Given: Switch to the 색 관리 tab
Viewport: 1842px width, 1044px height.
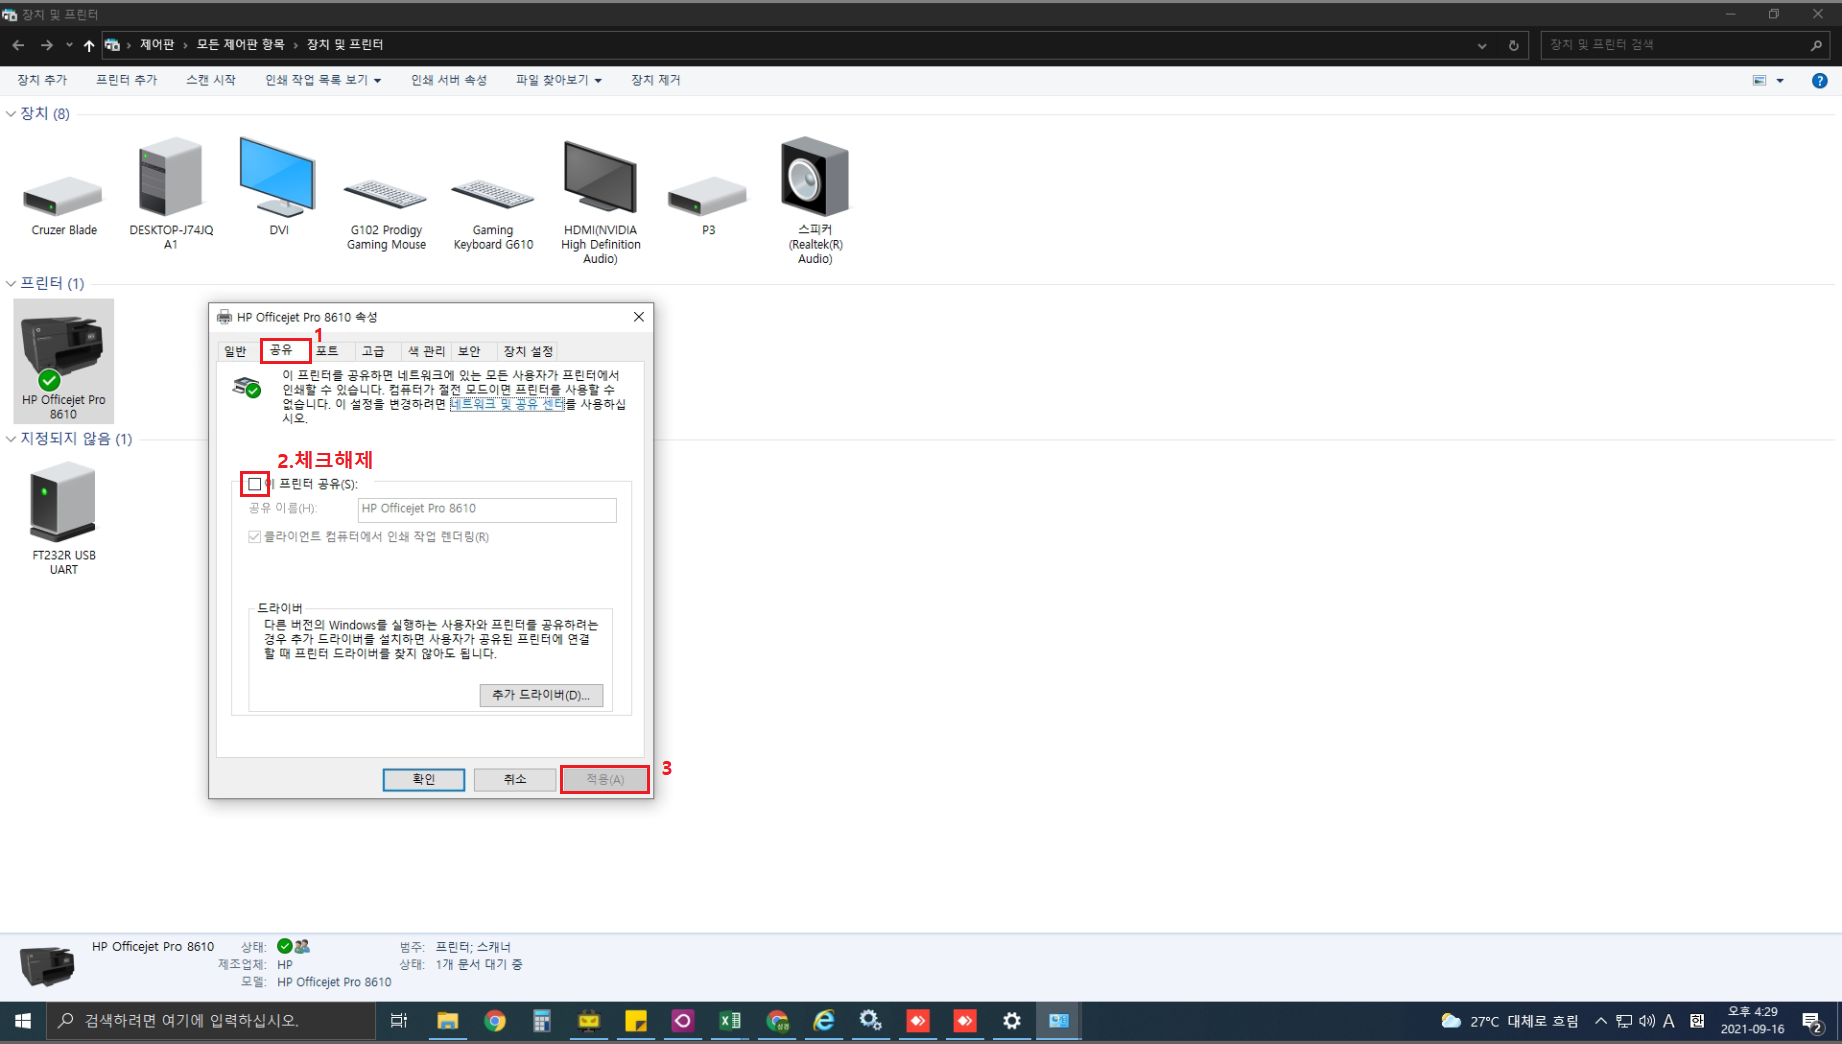Looking at the screenshot, I should point(426,351).
